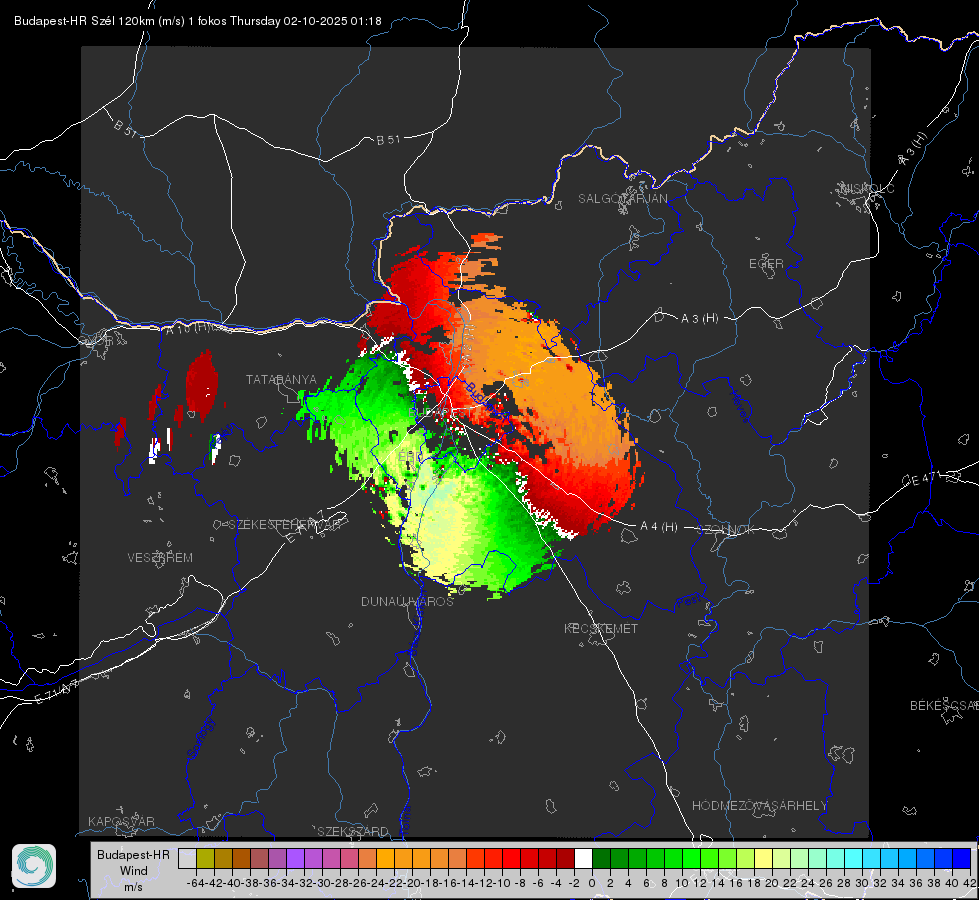Choose the cyan swatch between 28 and 30

pos(854,858)
